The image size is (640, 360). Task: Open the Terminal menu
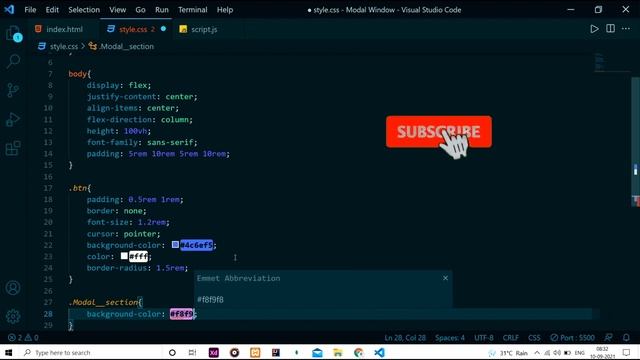[193, 9]
